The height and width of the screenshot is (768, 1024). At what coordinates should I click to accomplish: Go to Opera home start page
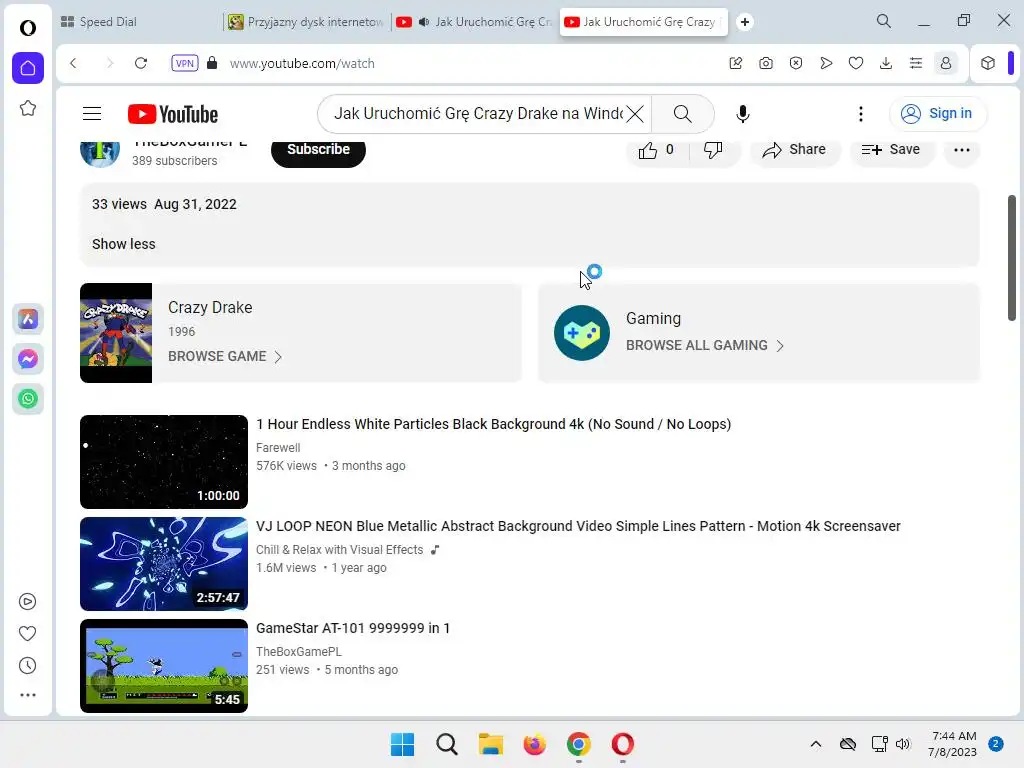point(28,68)
